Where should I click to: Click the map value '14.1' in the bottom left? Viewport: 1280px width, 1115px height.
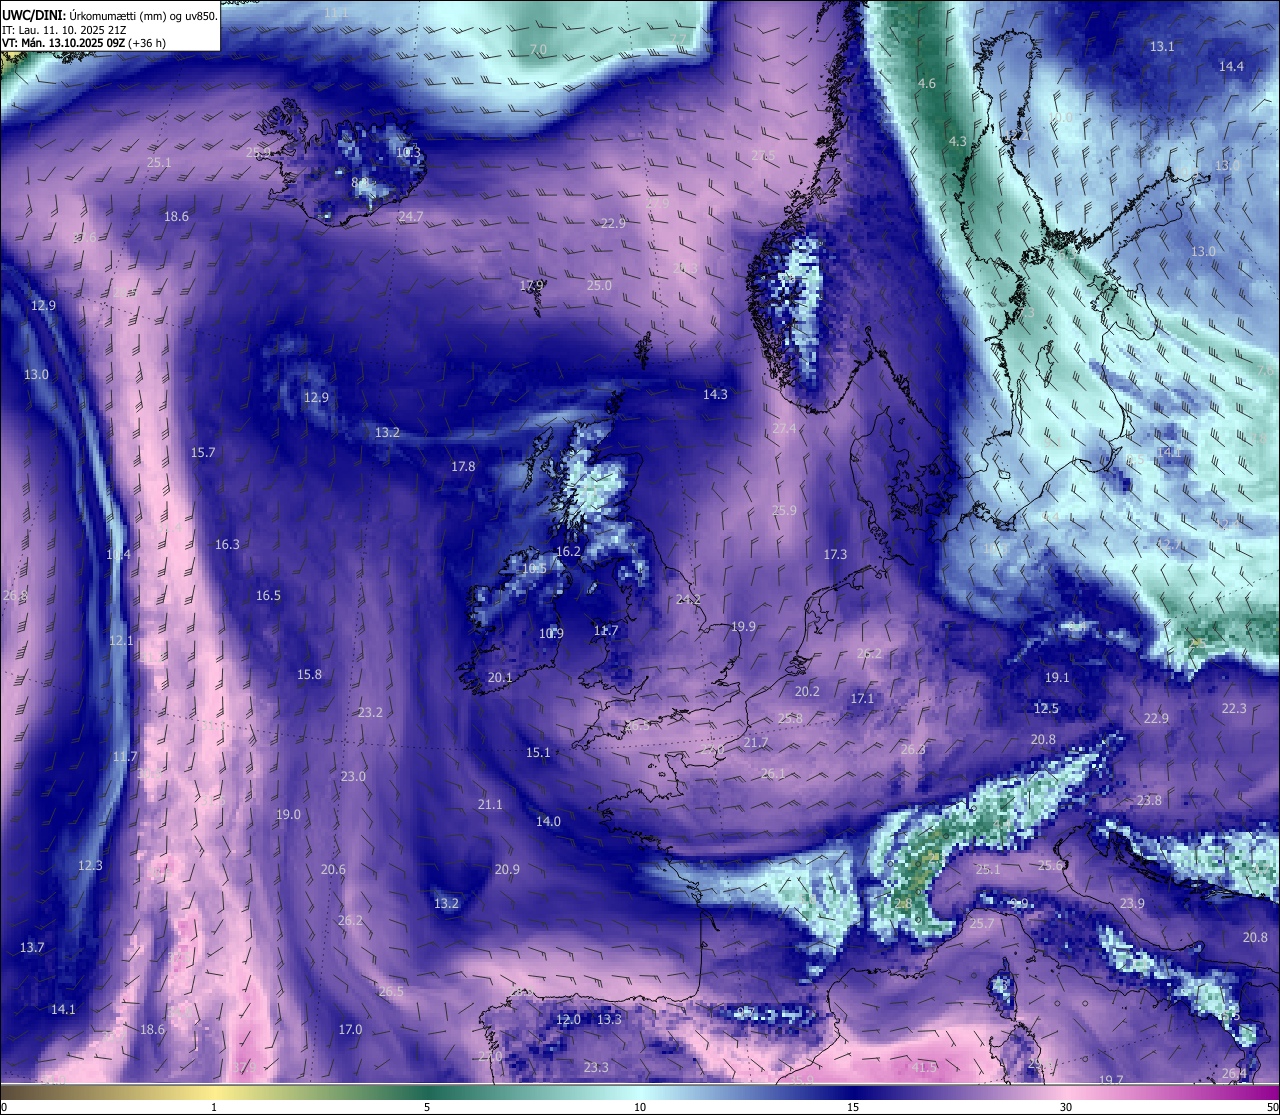[x=63, y=1009]
